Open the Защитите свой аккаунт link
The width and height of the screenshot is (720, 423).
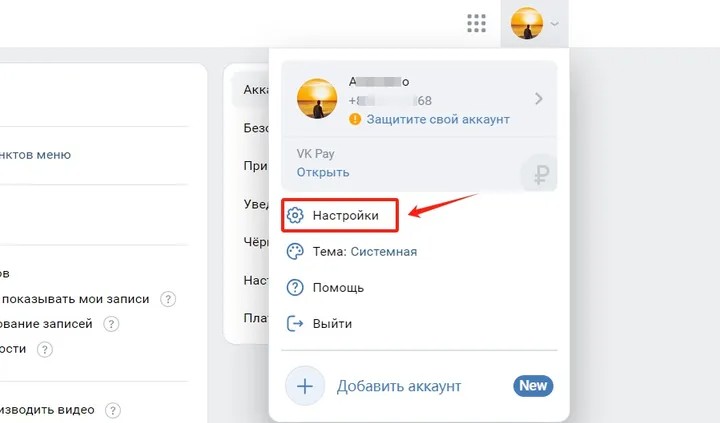(438, 119)
